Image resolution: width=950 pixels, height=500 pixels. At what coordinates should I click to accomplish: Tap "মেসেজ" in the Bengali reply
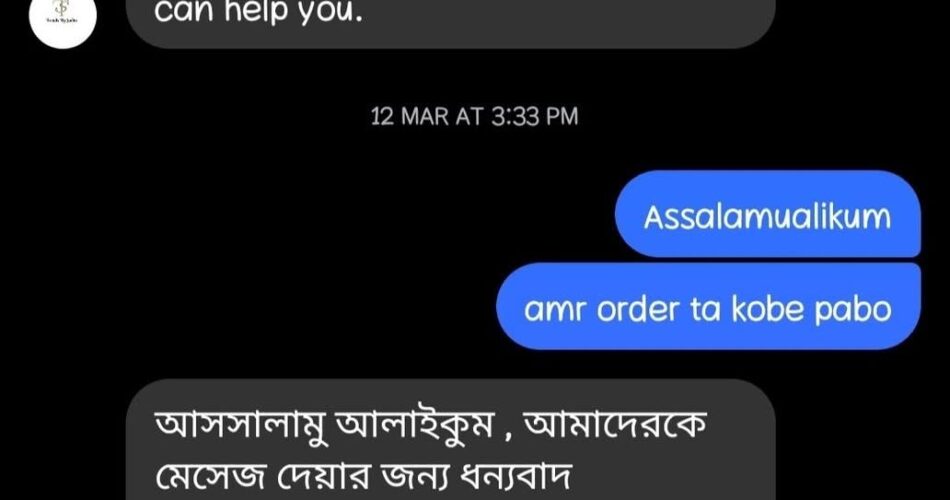click(x=211, y=476)
